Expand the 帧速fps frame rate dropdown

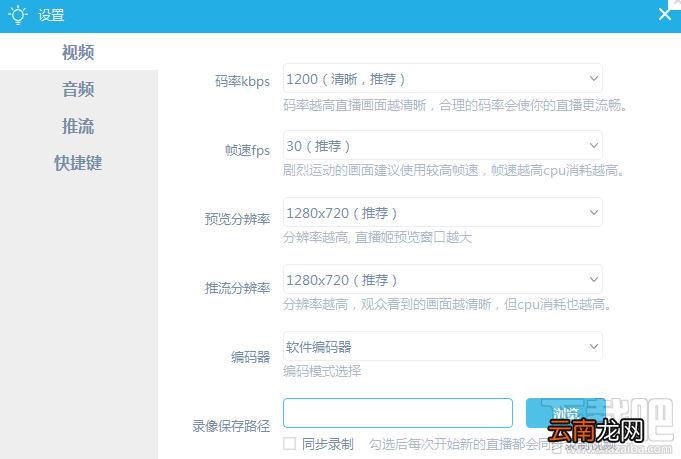pos(443,145)
